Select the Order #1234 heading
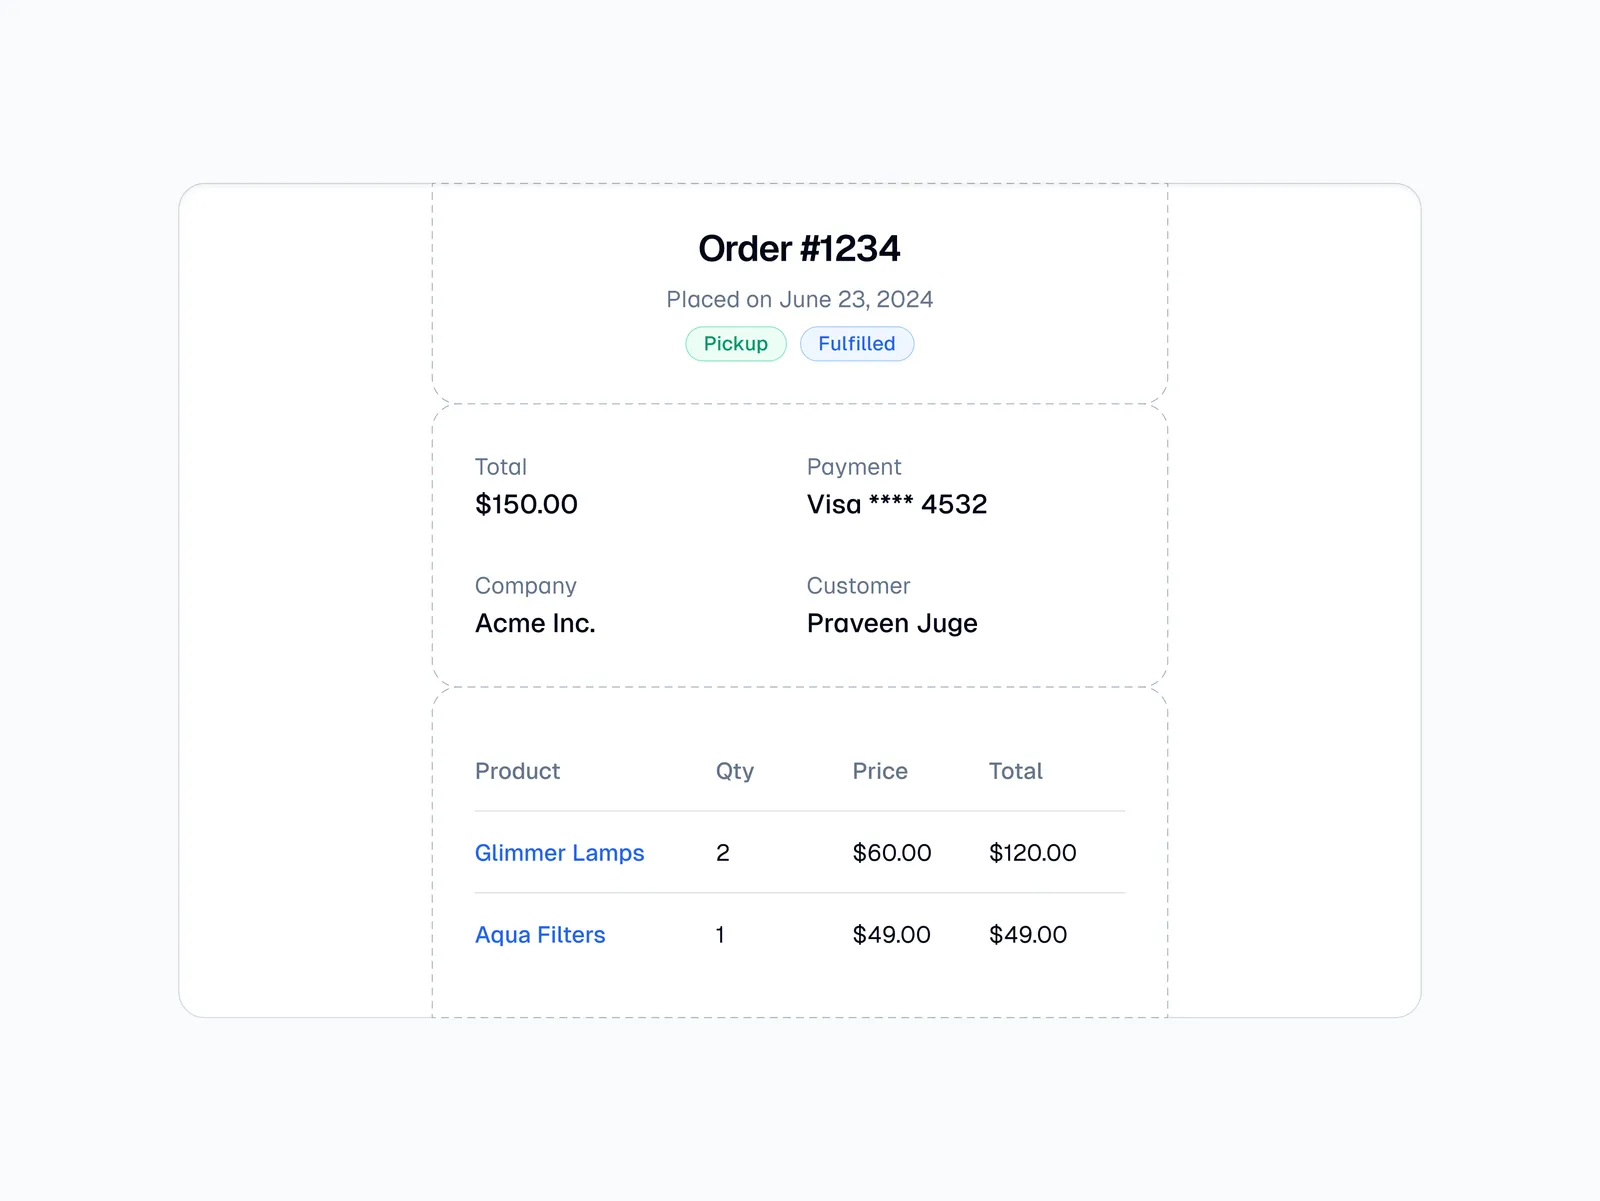Viewport: 1600px width, 1201px height. click(x=799, y=249)
